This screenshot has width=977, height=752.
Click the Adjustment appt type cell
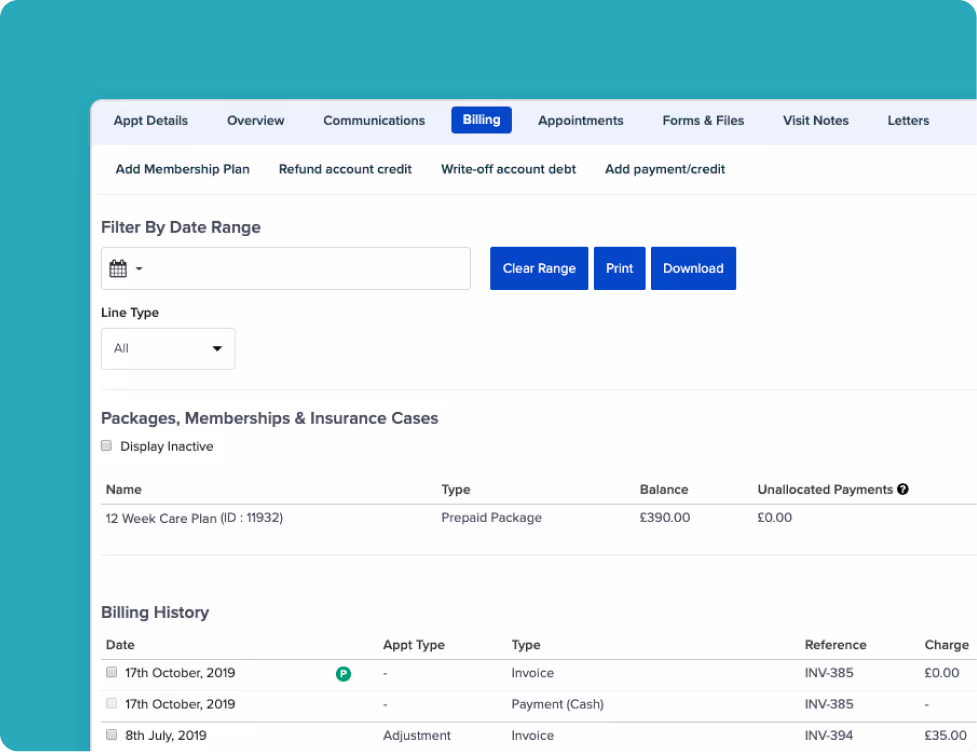[x=417, y=735]
